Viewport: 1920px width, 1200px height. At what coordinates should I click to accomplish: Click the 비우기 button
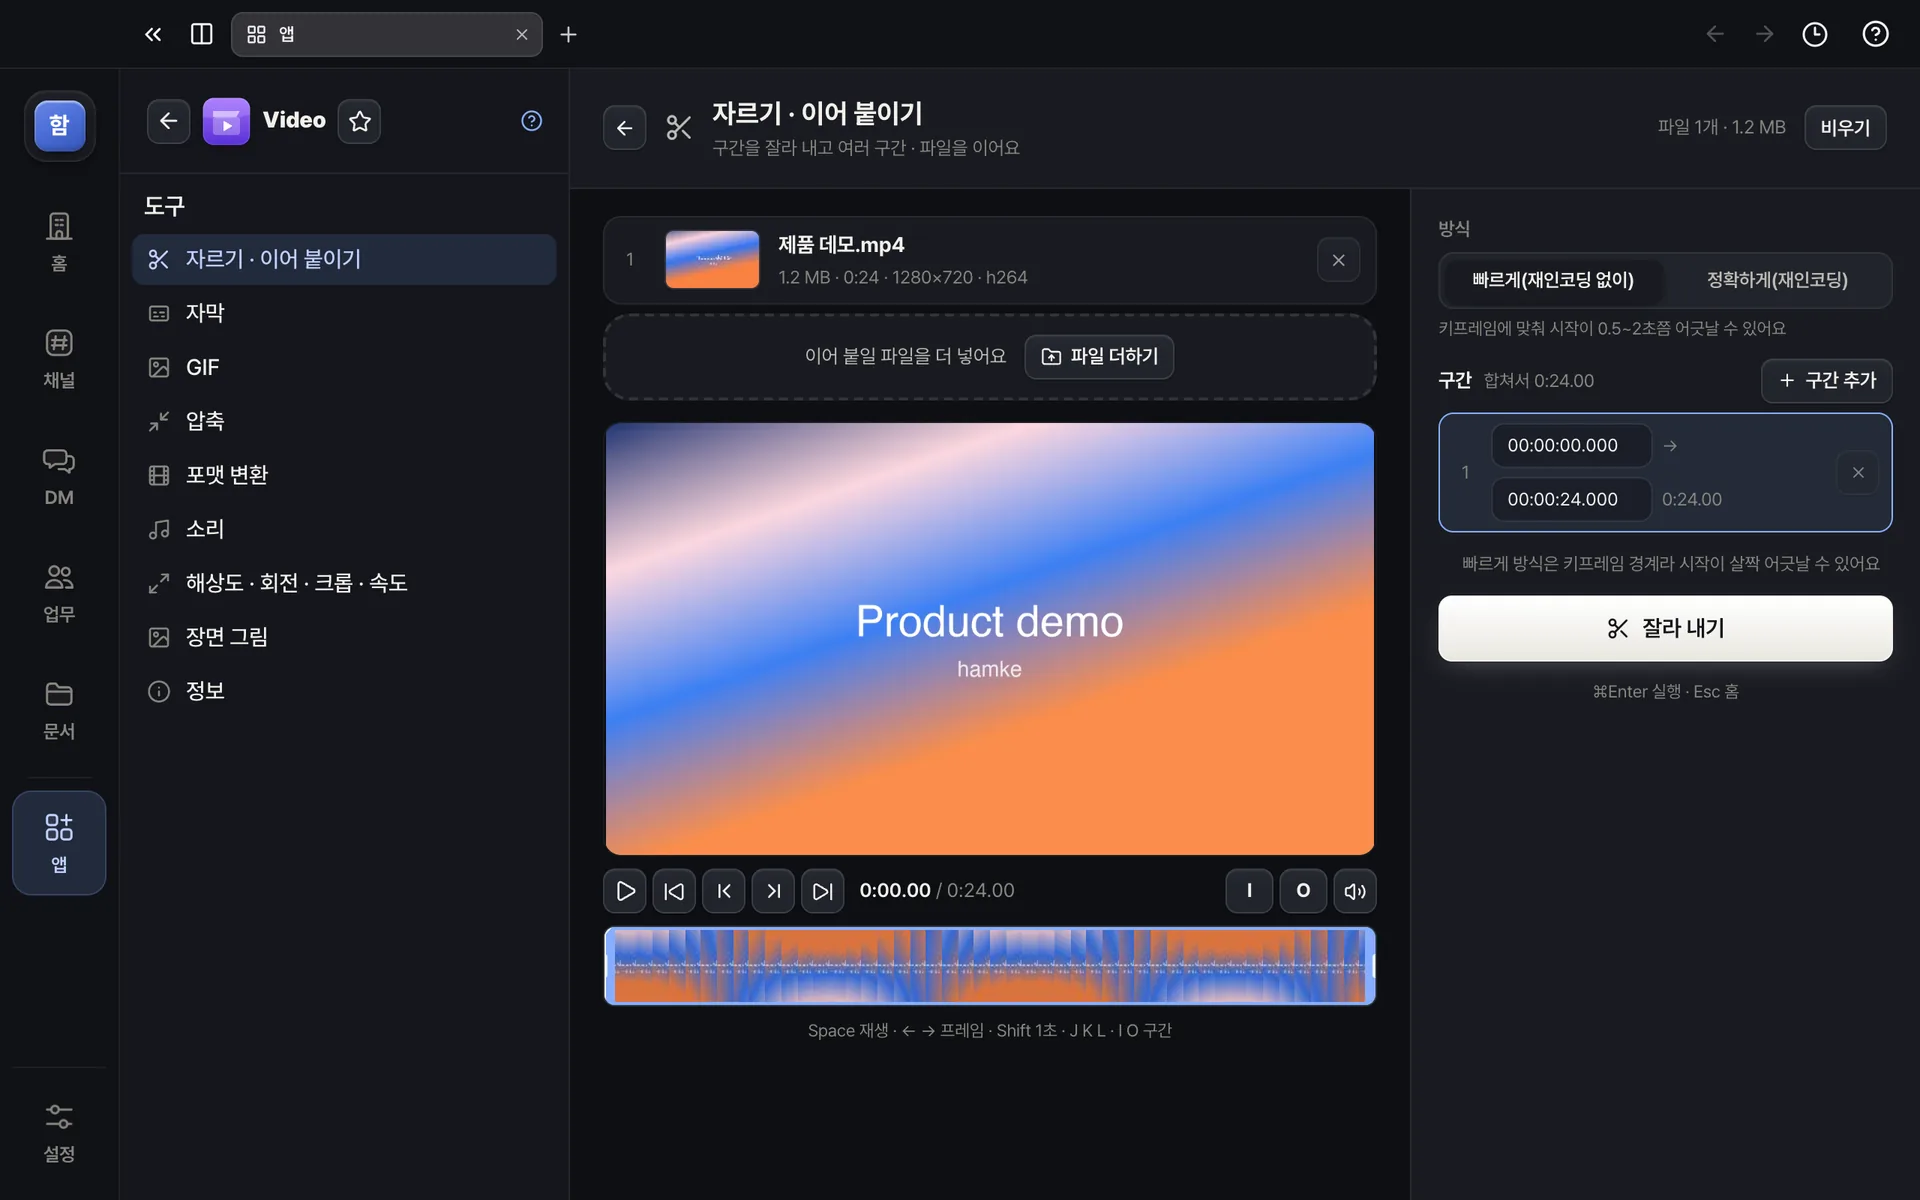(x=1845, y=128)
